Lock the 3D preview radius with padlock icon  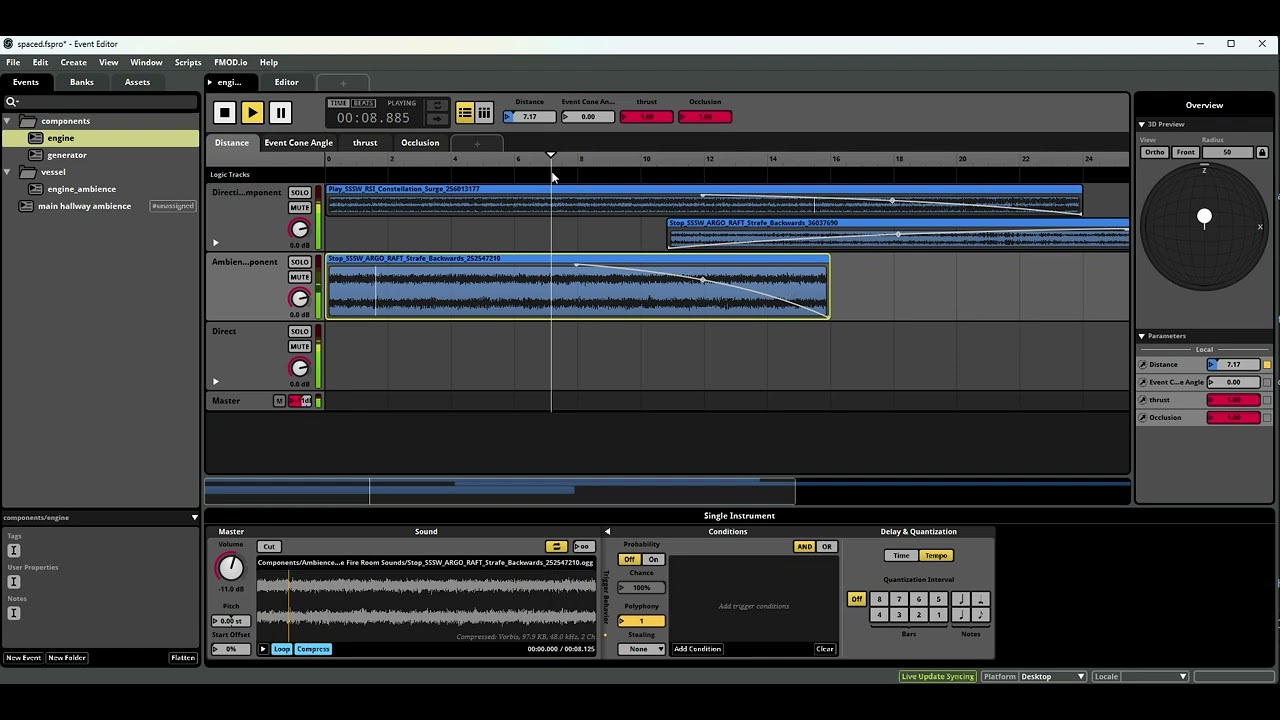click(x=1262, y=152)
